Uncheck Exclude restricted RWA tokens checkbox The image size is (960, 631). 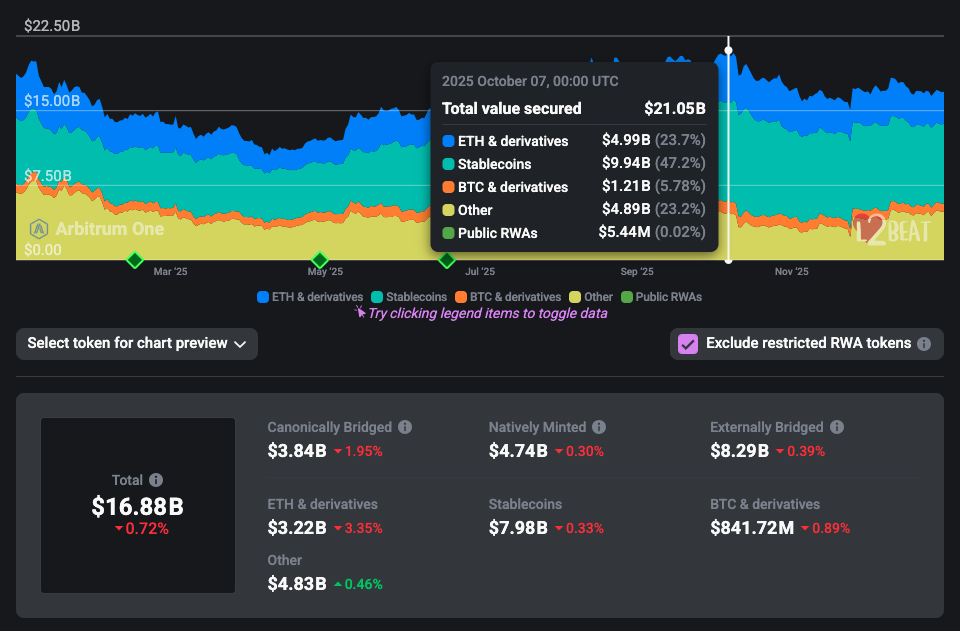coord(688,344)
